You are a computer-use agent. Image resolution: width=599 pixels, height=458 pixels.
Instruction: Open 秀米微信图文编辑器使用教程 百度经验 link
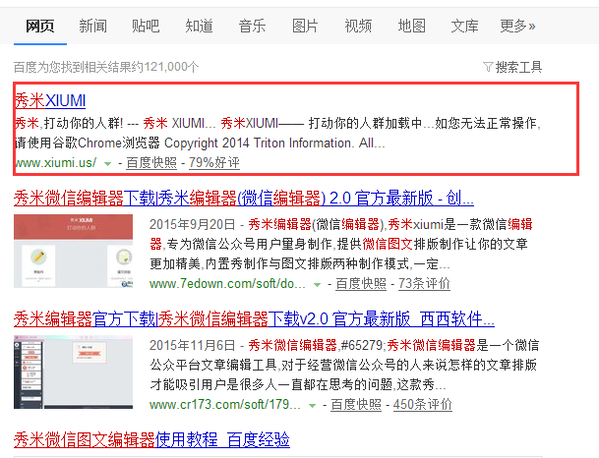pos(152,440)
